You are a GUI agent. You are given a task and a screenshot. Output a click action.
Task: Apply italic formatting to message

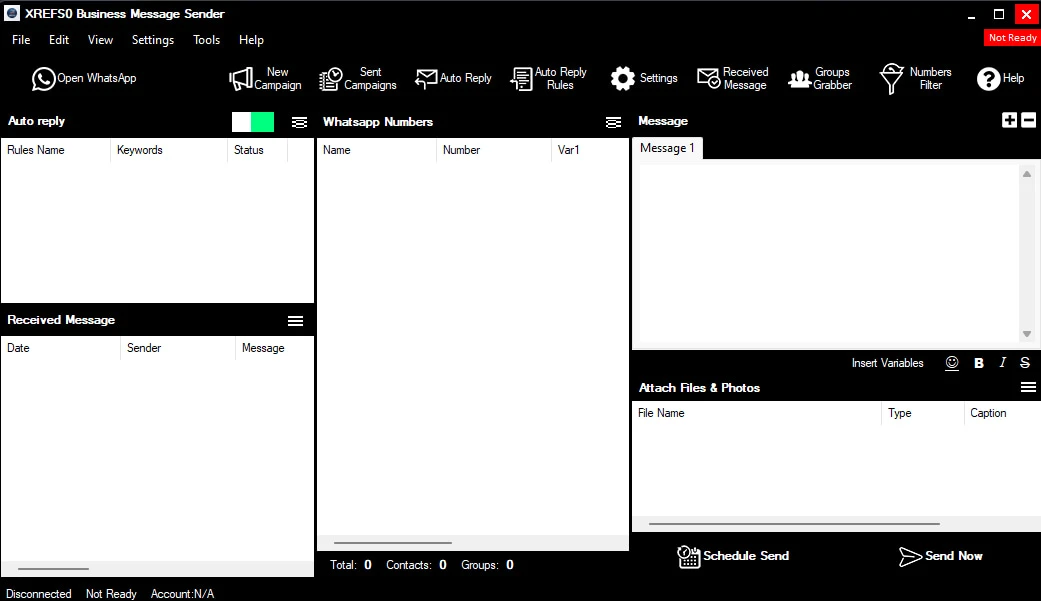coord(1002,363)
